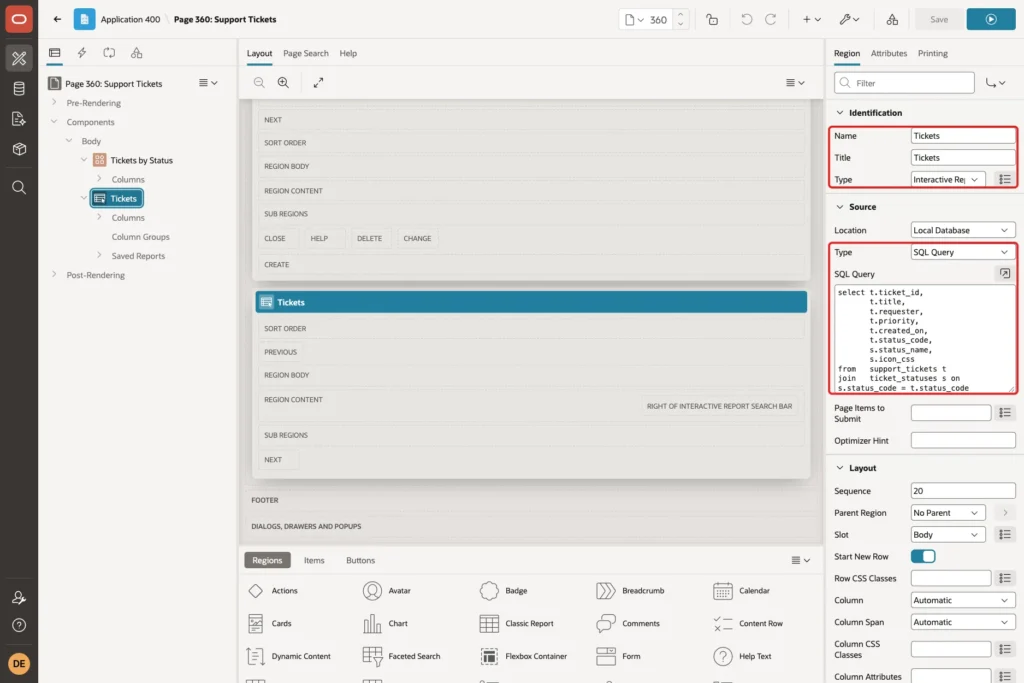Open the DE user account badge
1024x683 pixels.
click(19, 663)
